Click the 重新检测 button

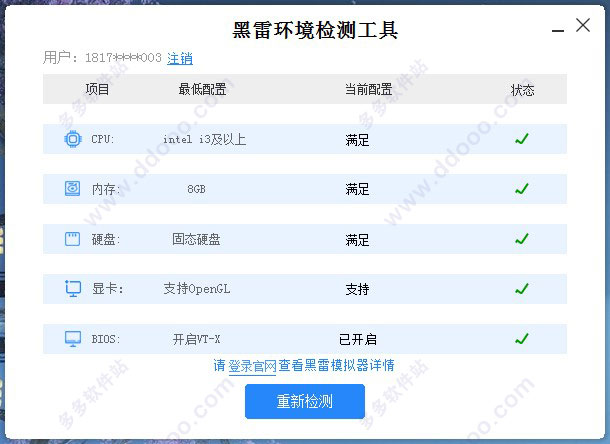tap(305, 401)
